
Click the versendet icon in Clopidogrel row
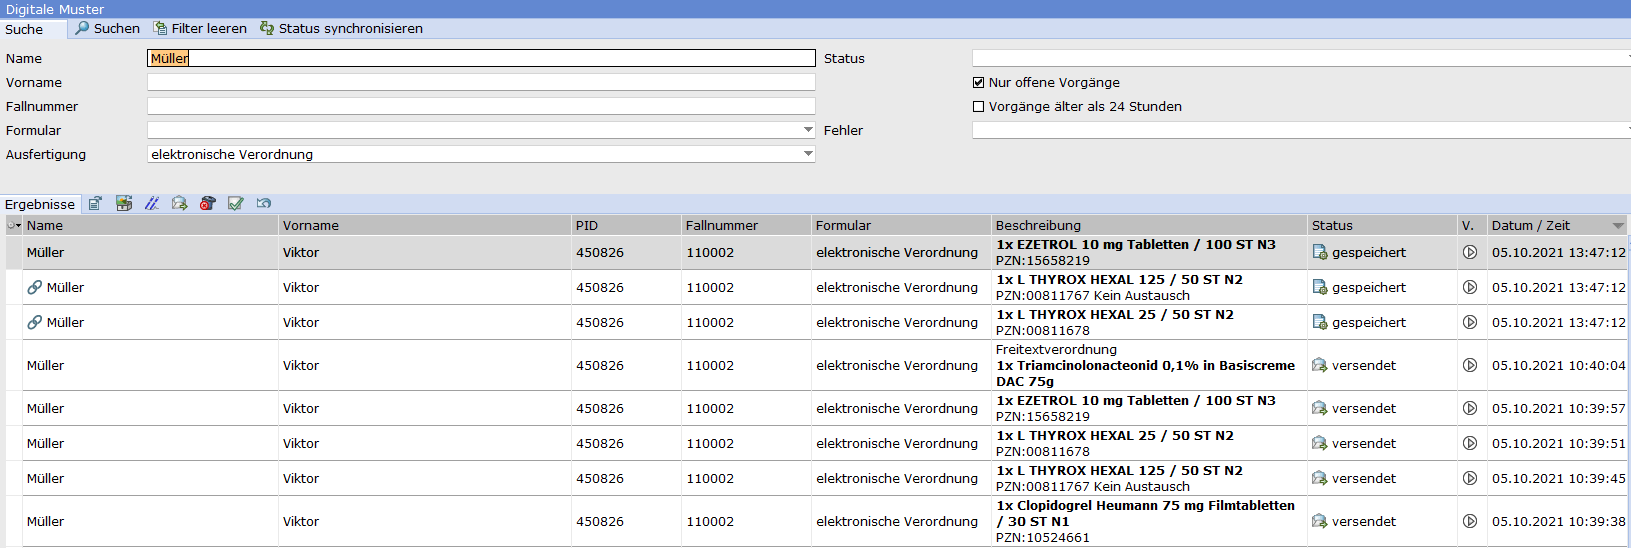pyautogui.click(x=1320, y=521)
